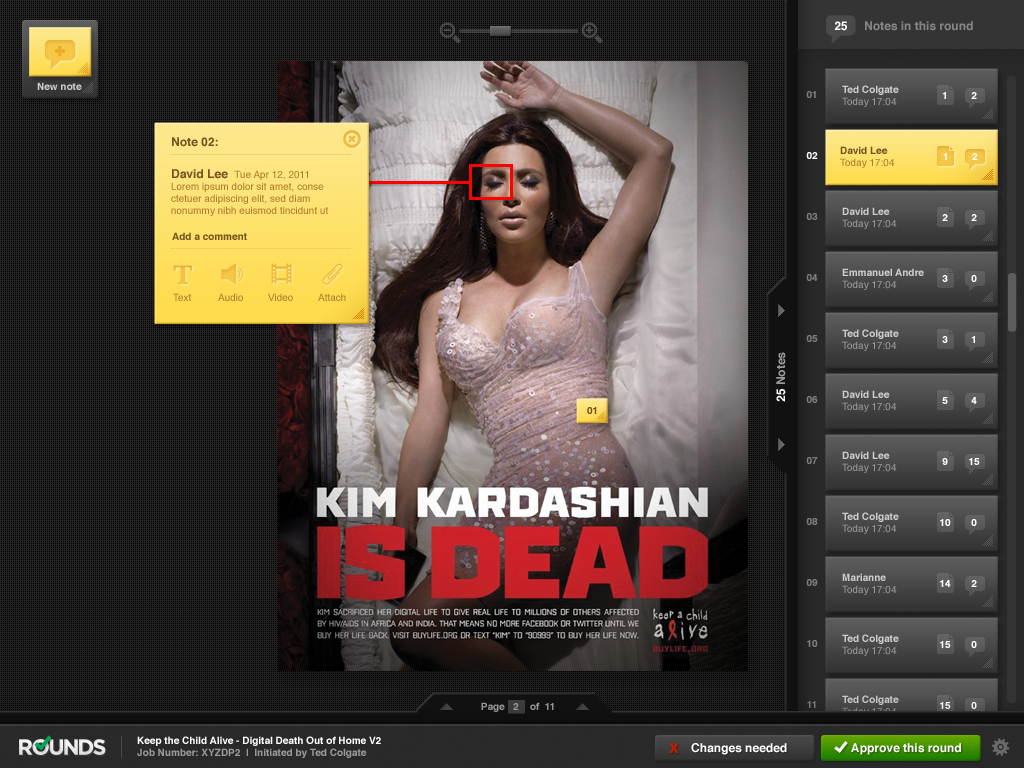Image resolution: width=1024 pixels, height=768 pixels.
Task: Click Job Number: XYZDP2 text
Action: (189, 753)
